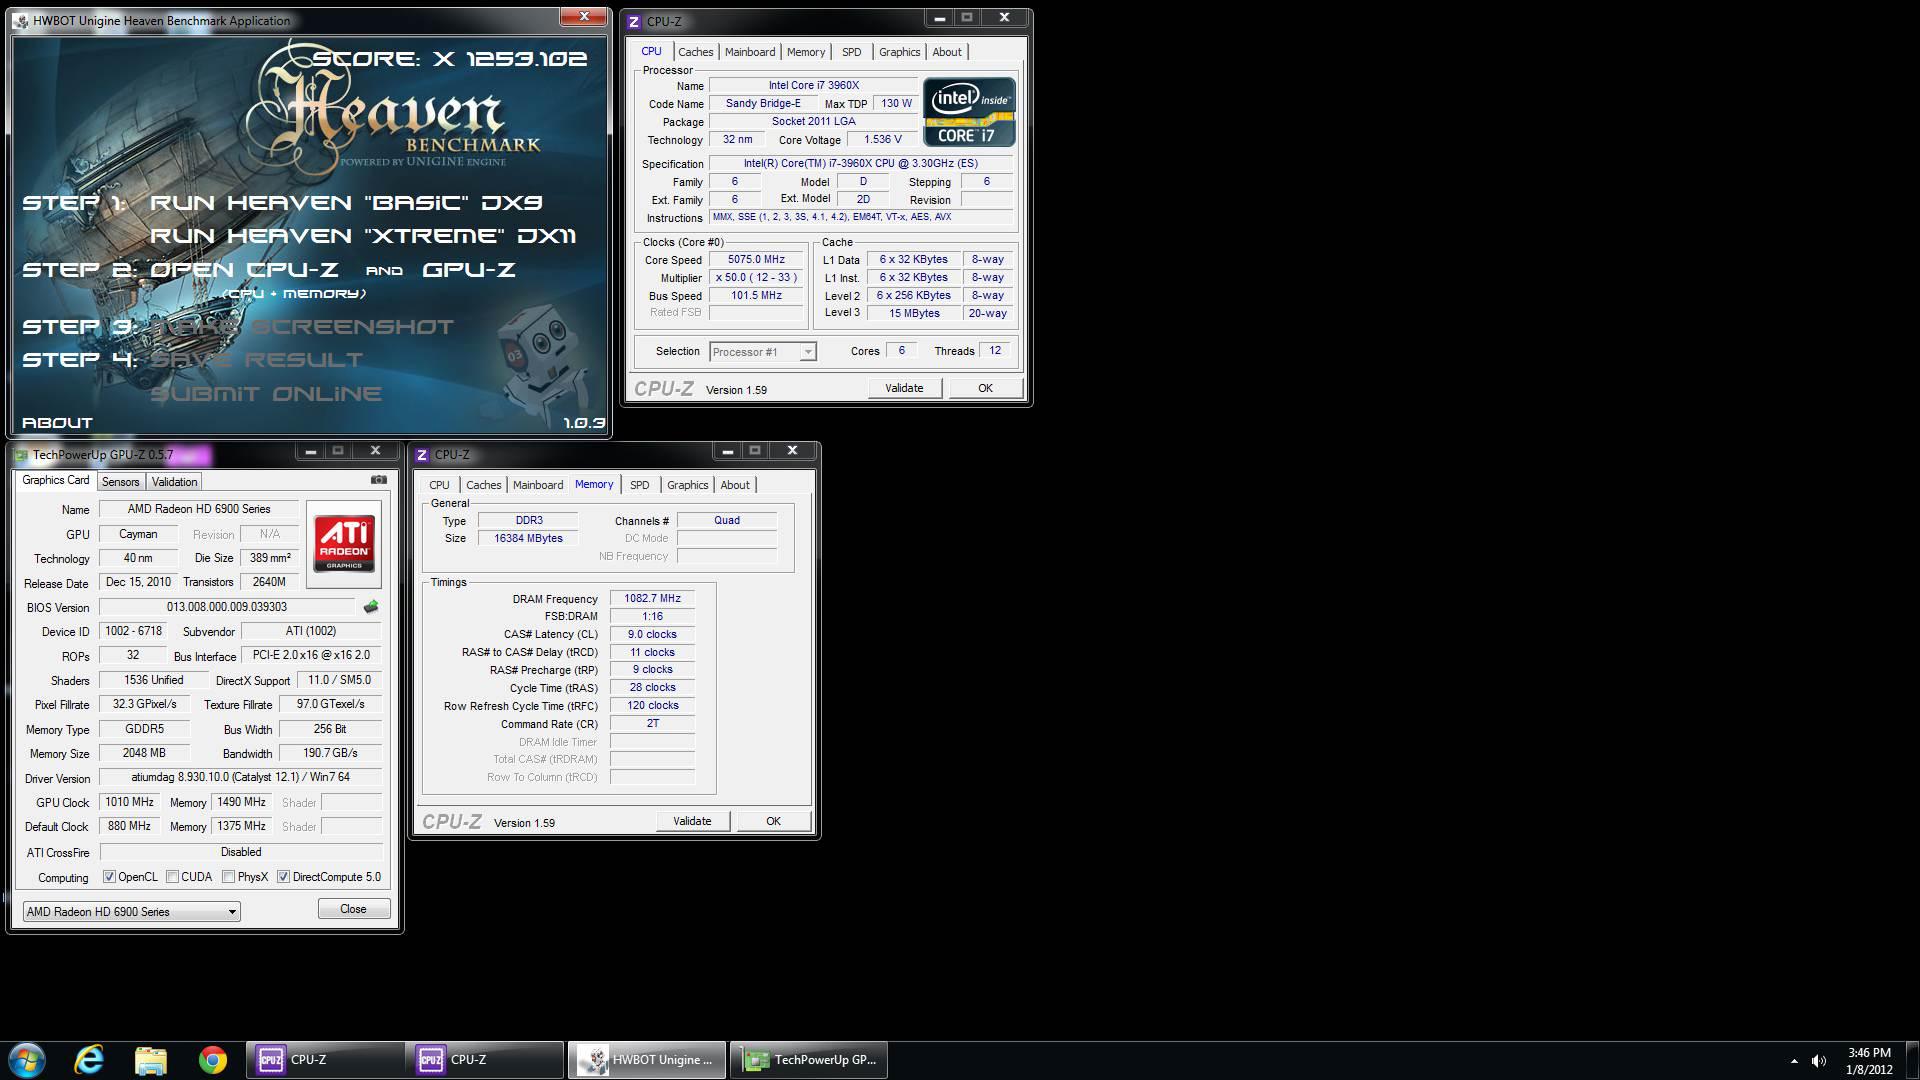This screenshot has height=1080, width=1920.
Task: Click Validate in the top CPU-Z window
Action: (x=904, y=388)
